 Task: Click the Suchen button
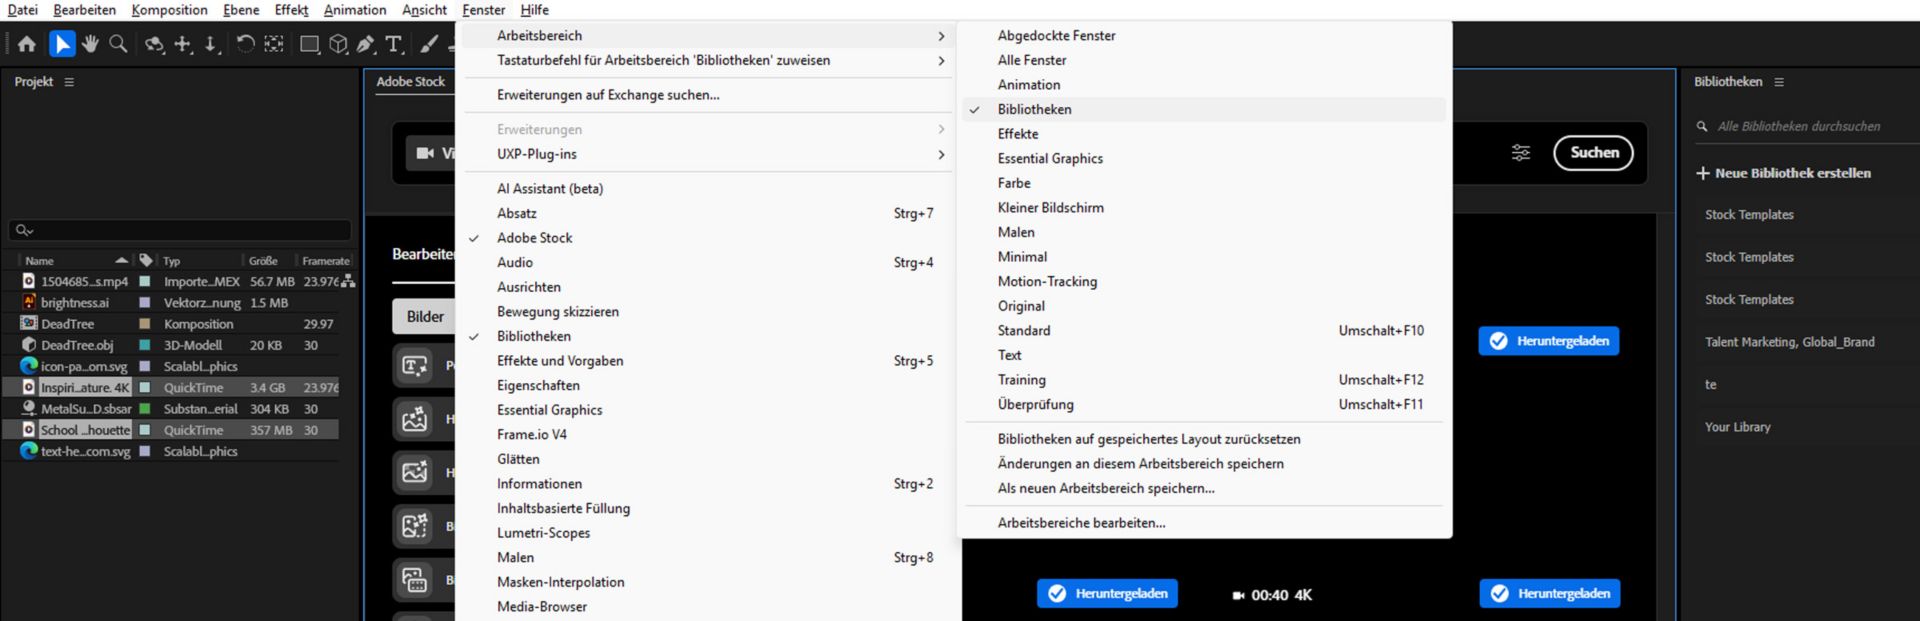(x=1594, y=153)
